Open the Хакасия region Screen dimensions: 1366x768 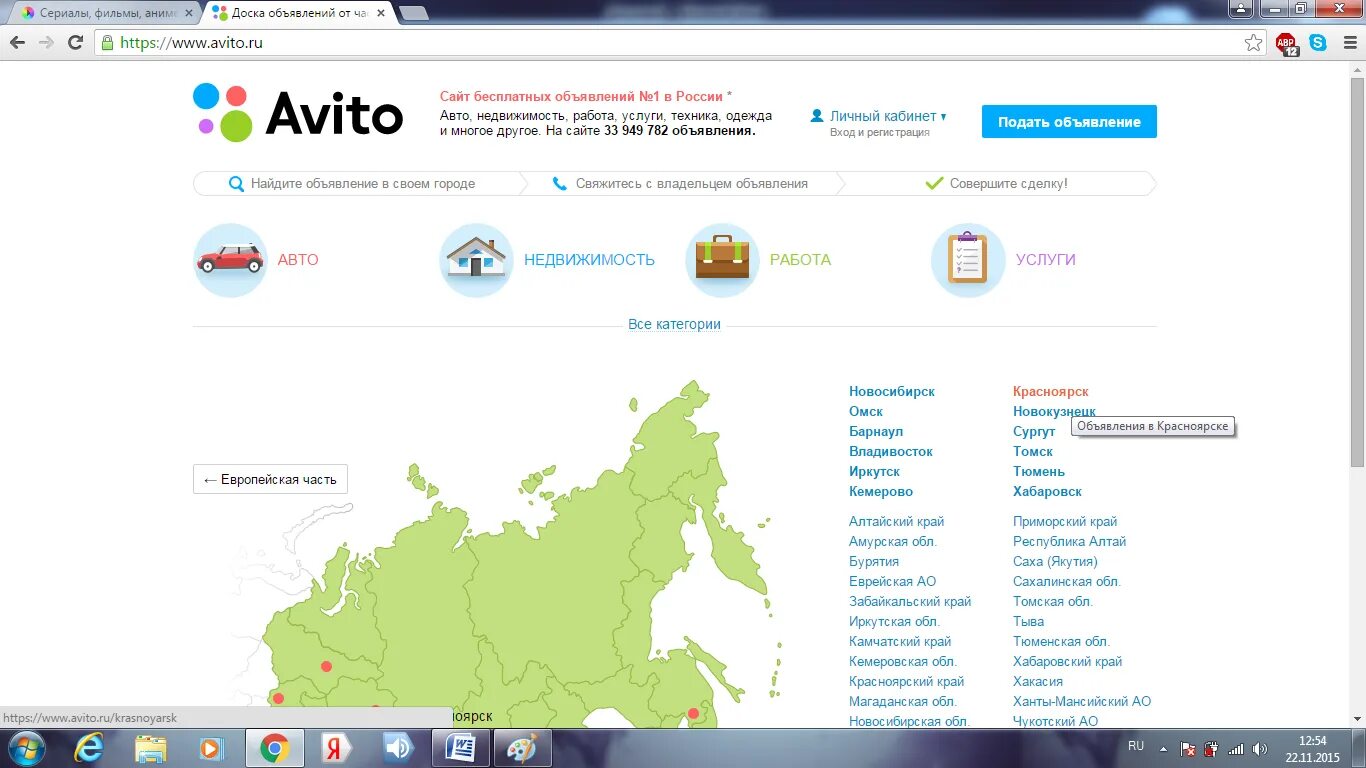pyautogui.click(x=1038, y=681)
